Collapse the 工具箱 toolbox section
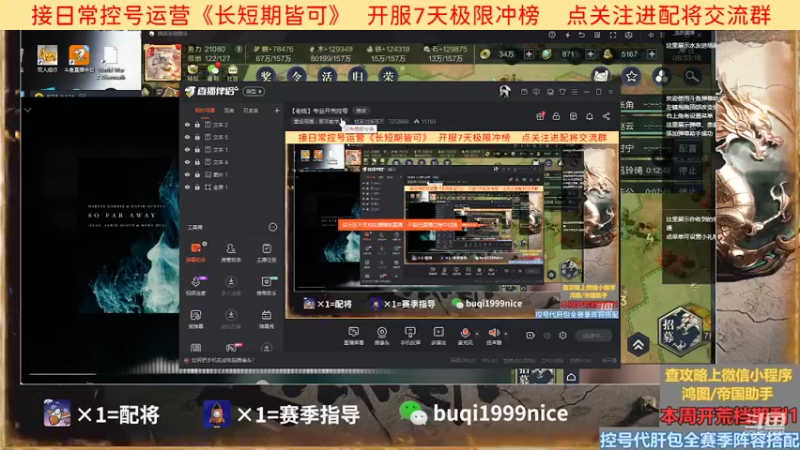Image resolution: width=800 pixels, height=450 pixels. pyautogui.click(x=273, y=227)
